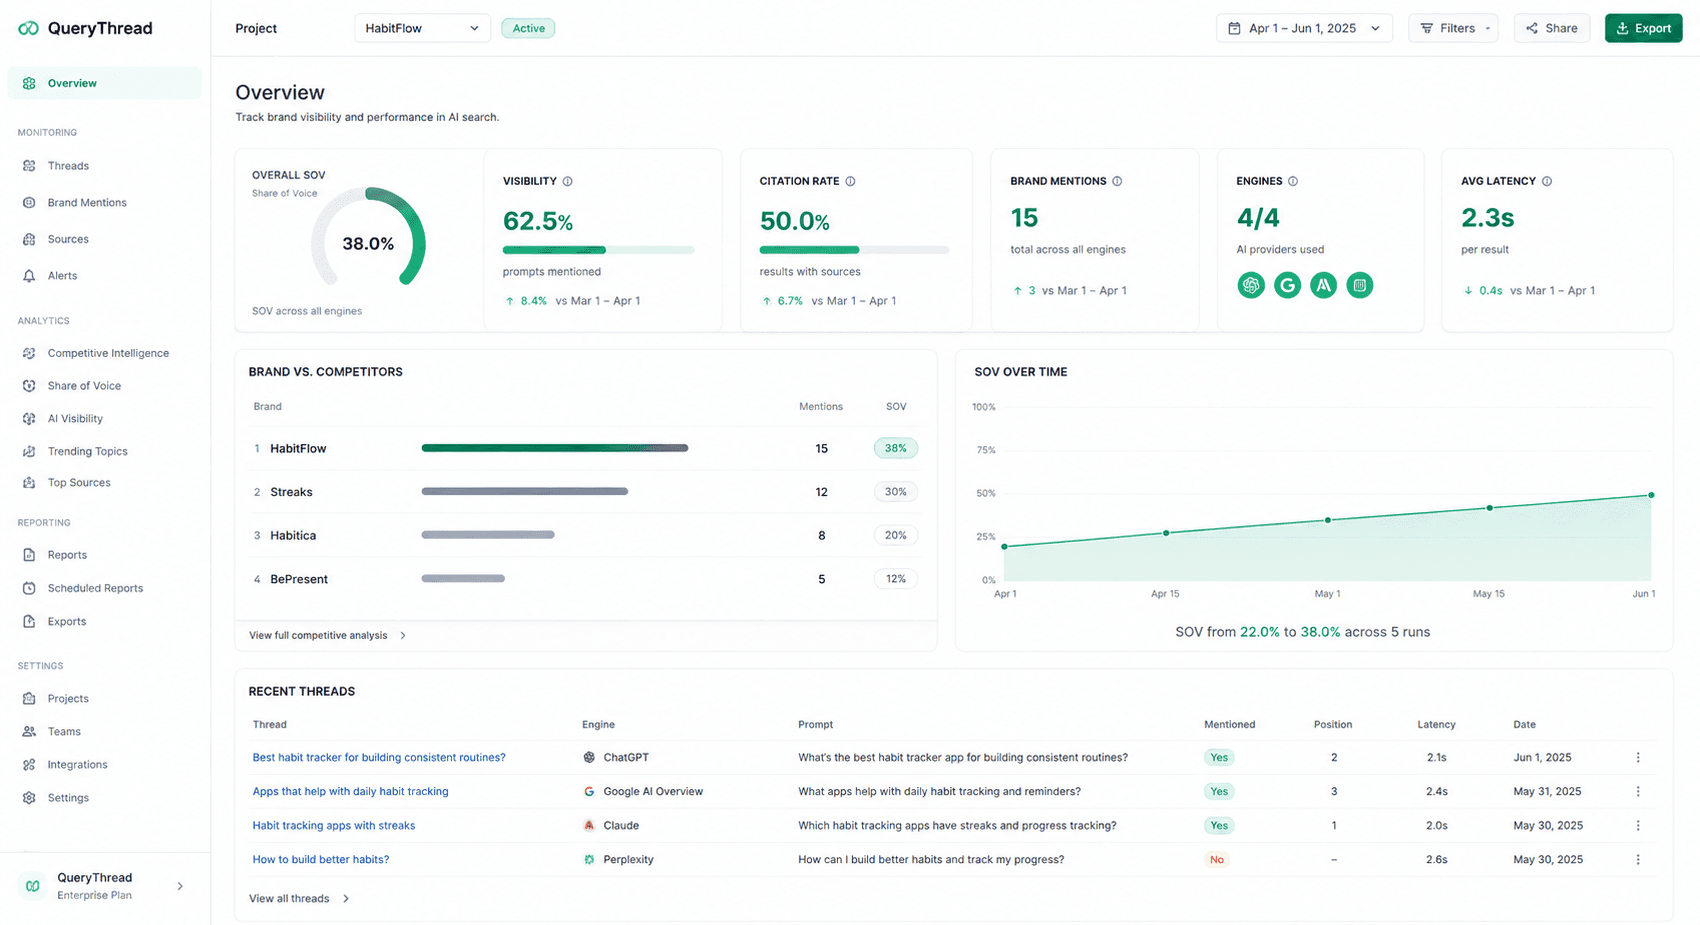Open the Apr 1 – Jun 1, 2025 date range picker

[x=1304, y=28]
